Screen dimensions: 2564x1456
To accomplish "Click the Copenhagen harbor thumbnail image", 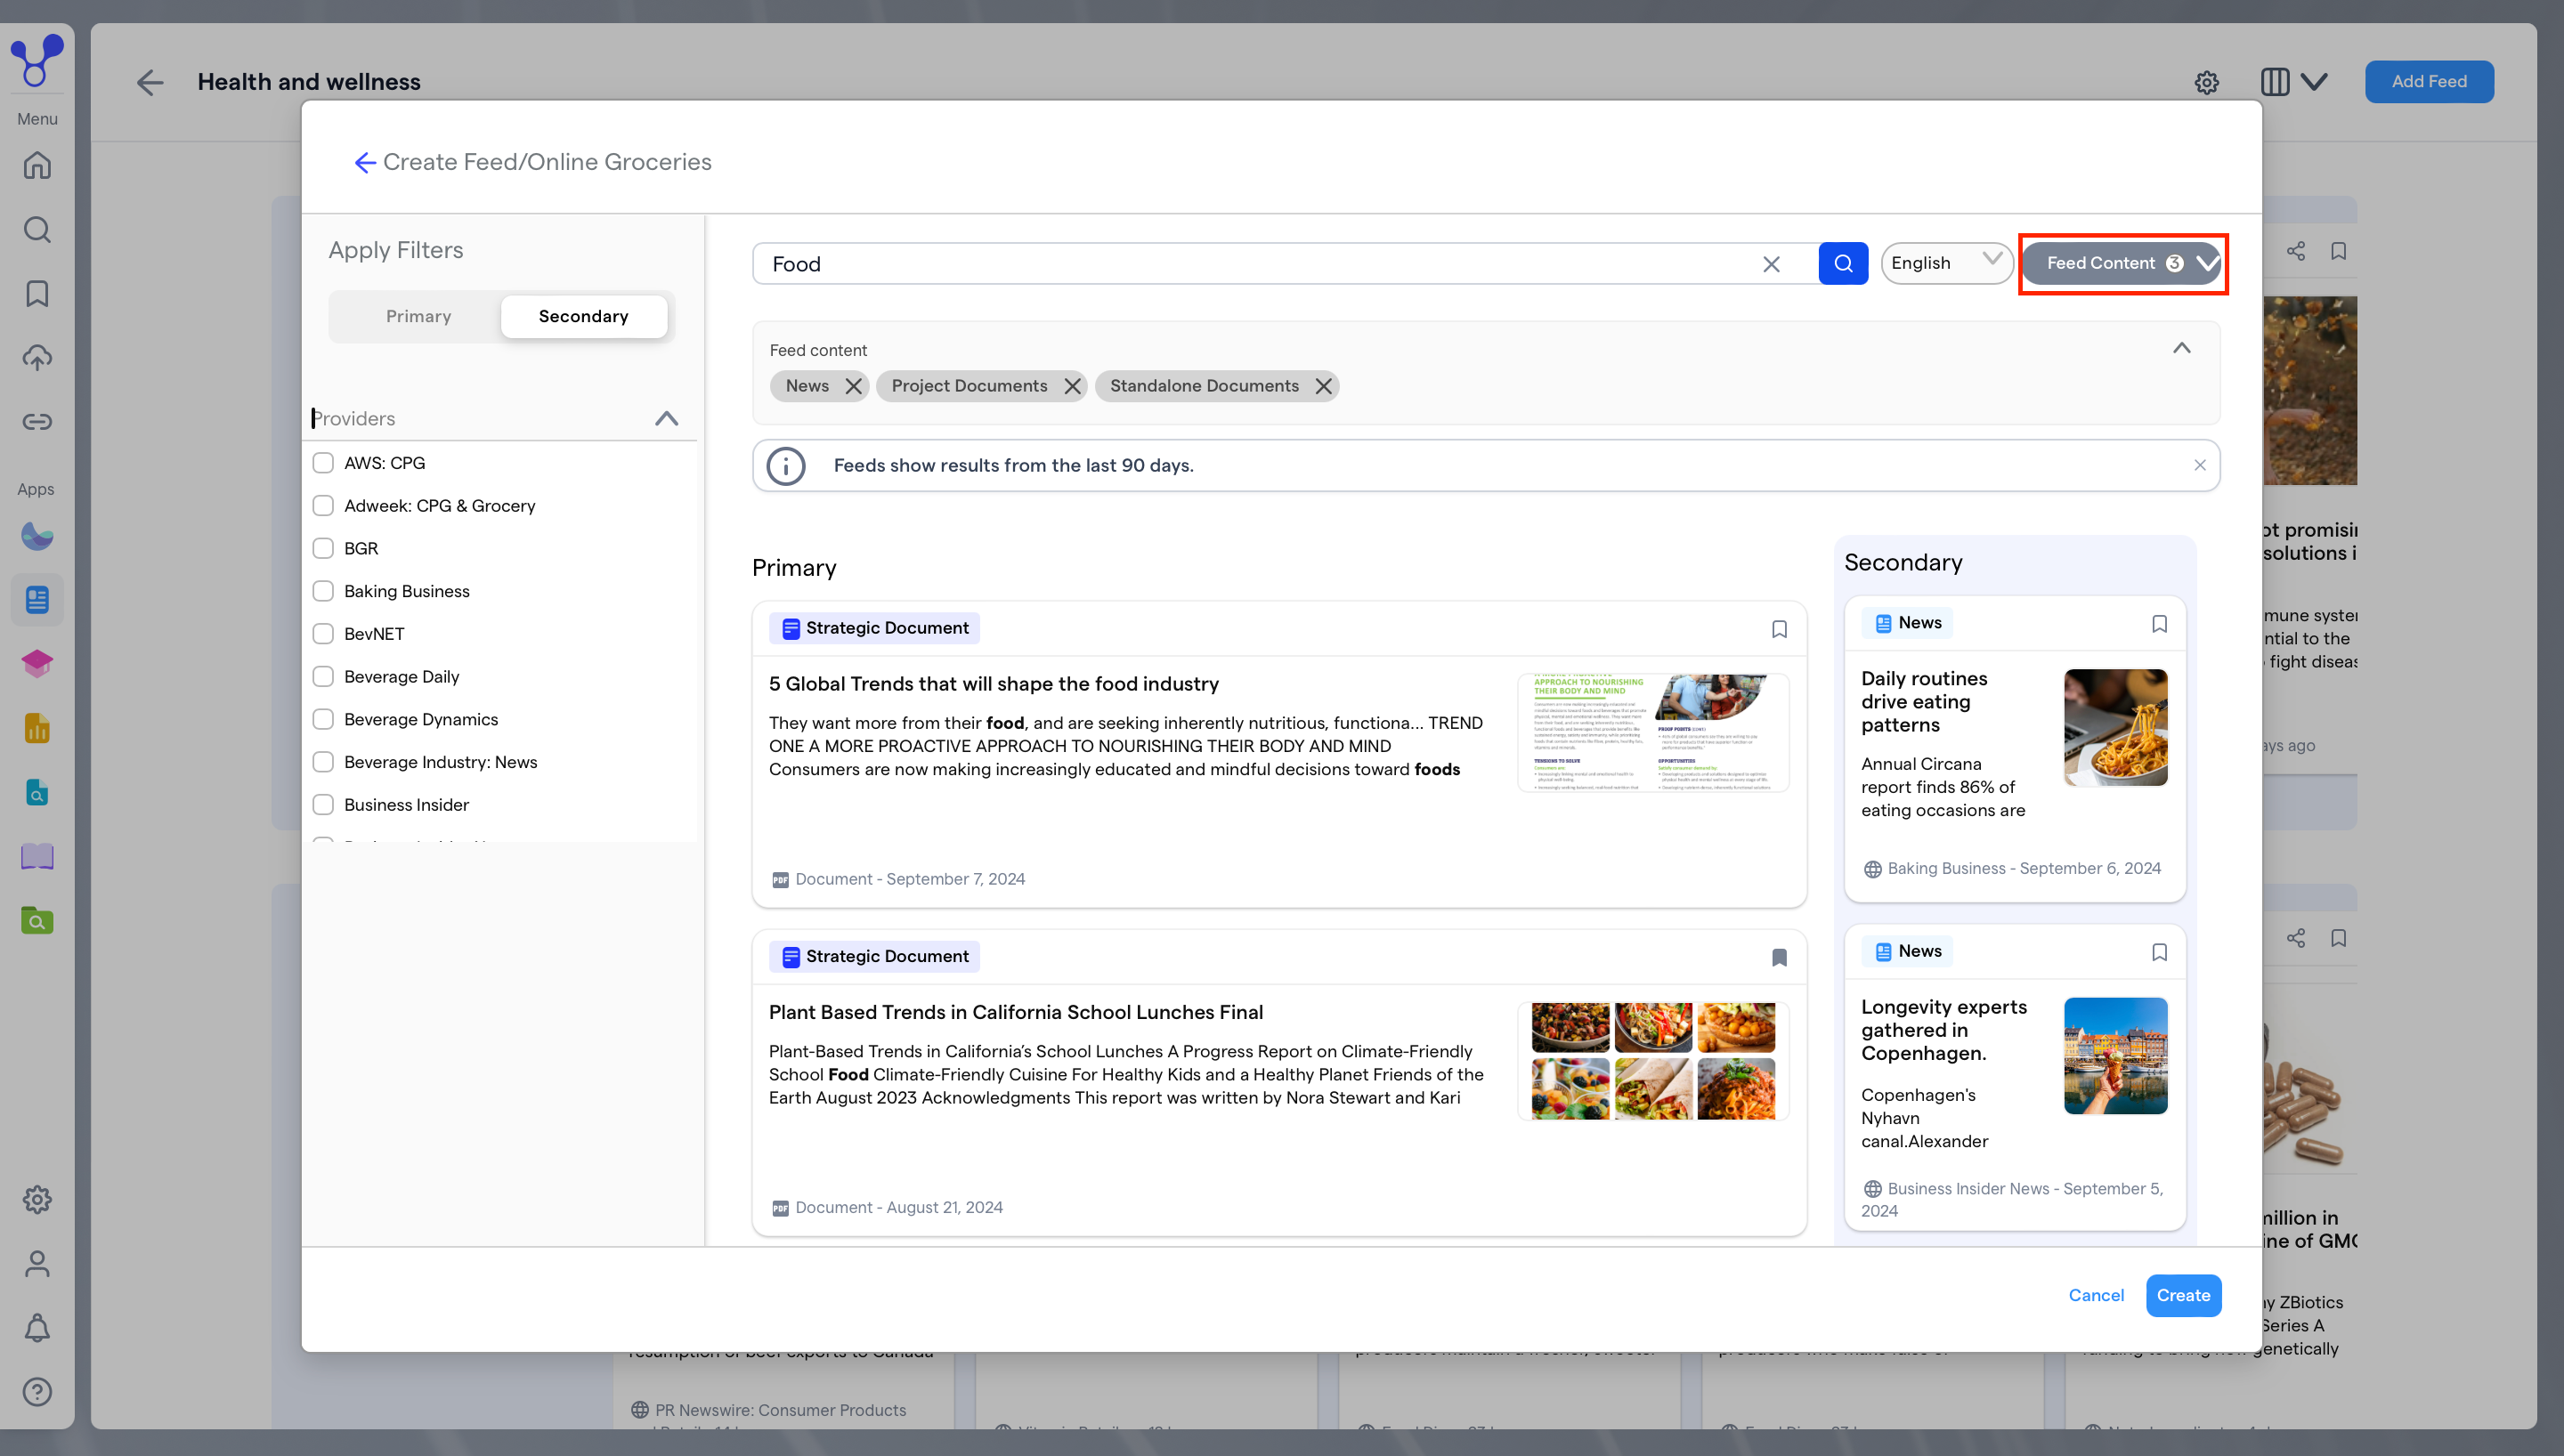I will pyautogui.click(x=2116, y=1055).
